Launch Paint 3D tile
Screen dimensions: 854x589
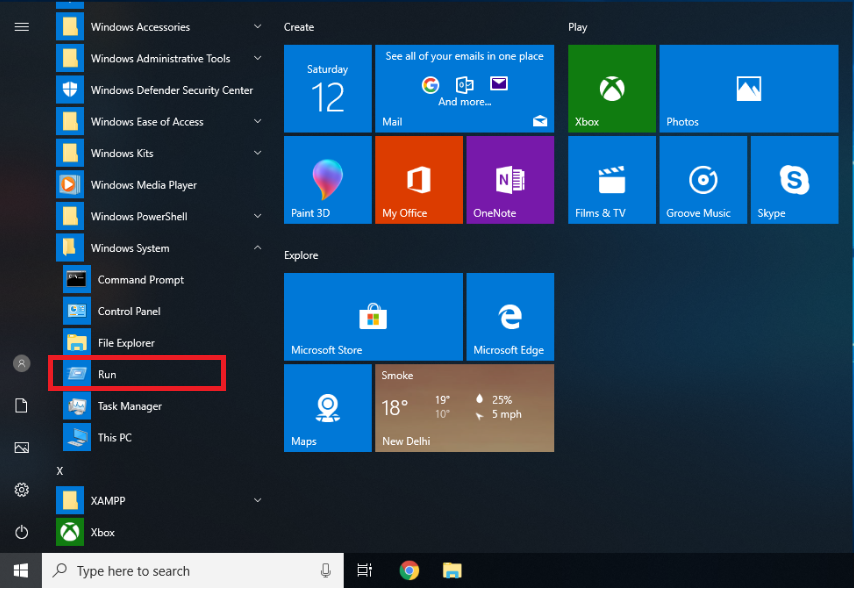[x=327, y=180]
